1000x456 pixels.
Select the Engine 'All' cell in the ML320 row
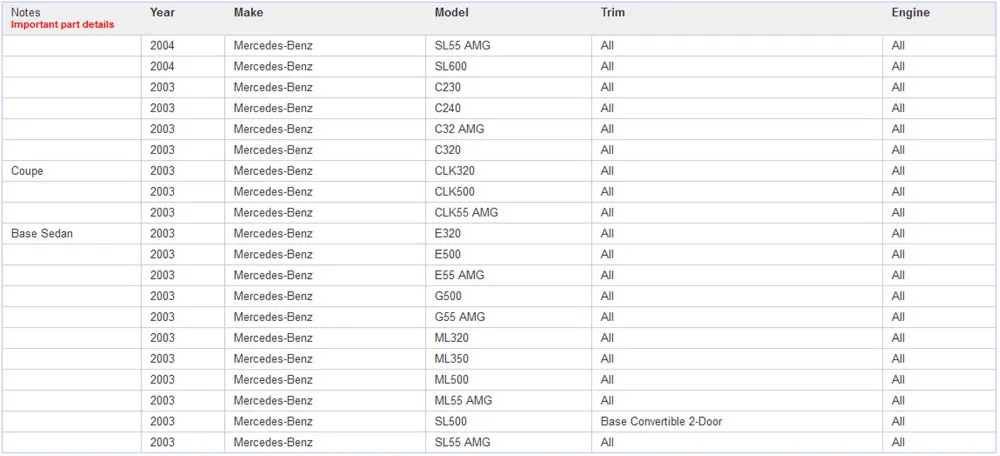[898, 338]
